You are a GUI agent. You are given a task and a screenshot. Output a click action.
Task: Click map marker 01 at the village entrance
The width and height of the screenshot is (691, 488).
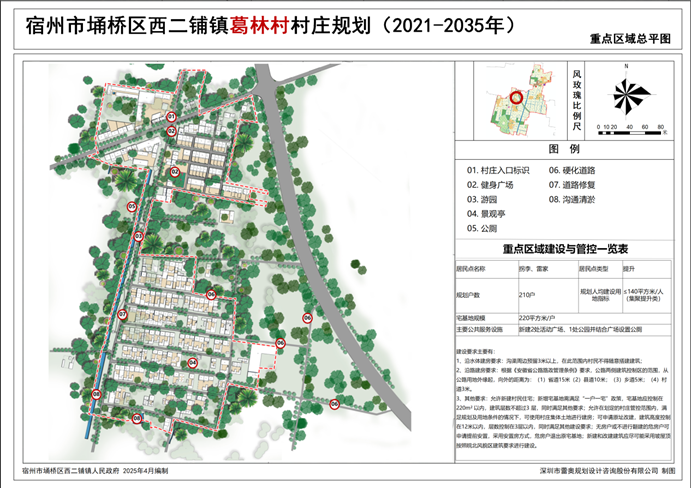(x=171, y=117)
